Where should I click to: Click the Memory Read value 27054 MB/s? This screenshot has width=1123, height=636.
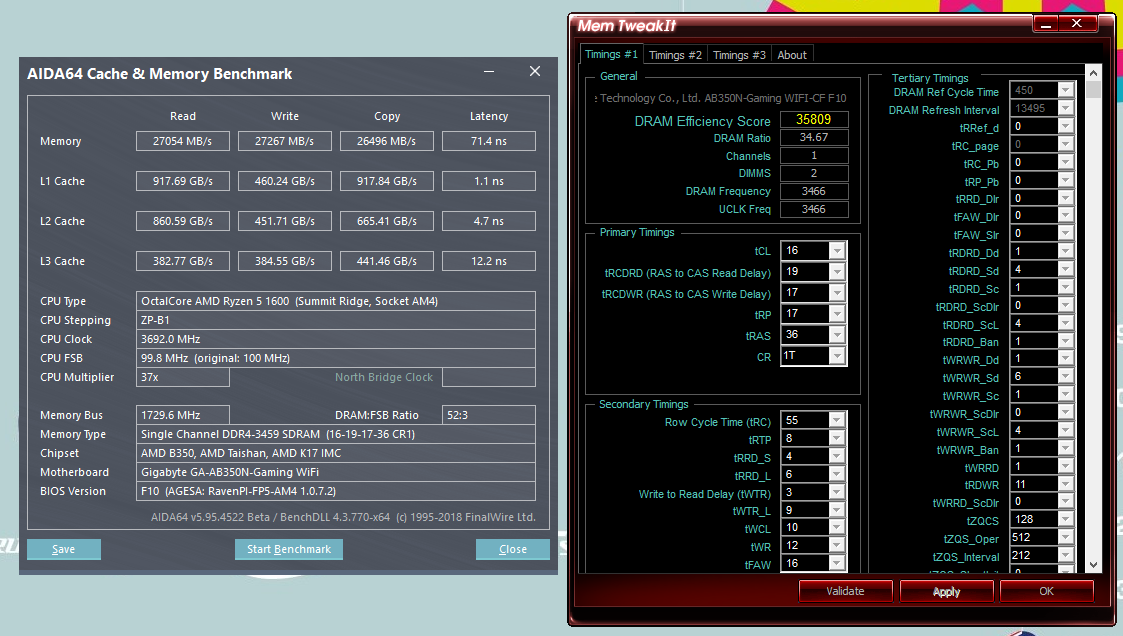[x=183, y=141]
